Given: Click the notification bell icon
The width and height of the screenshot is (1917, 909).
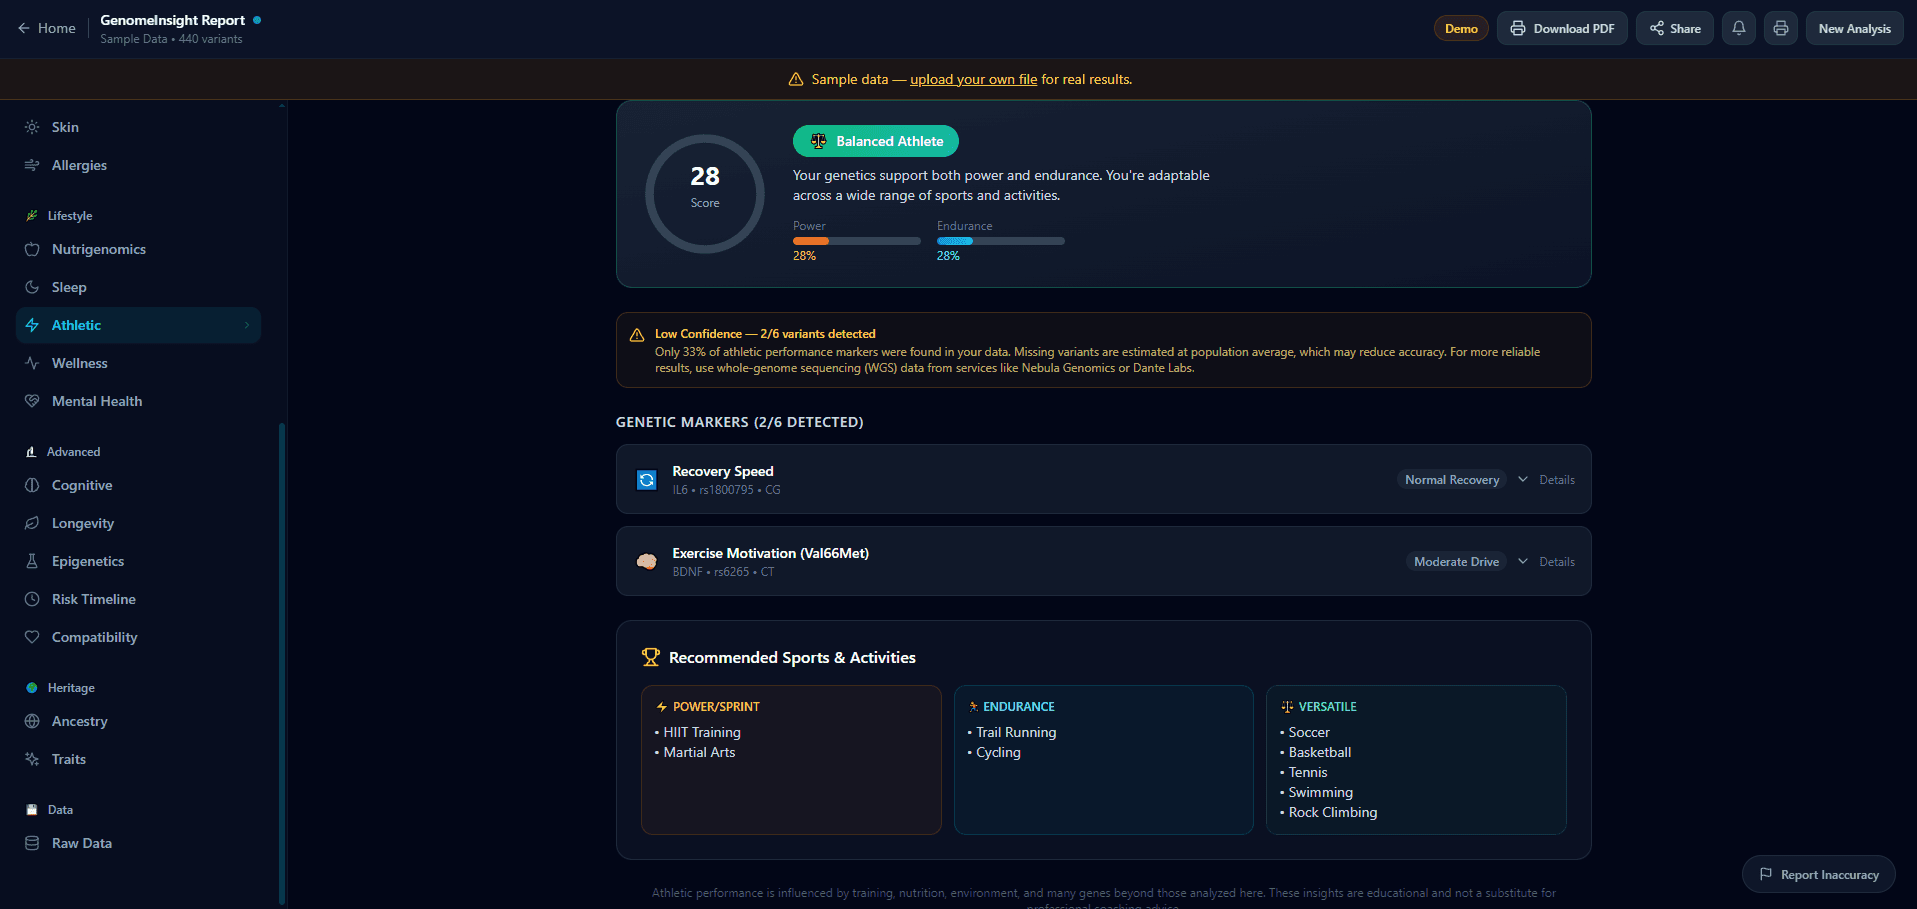Looking at the screenshot, I should pos(1738,28).
